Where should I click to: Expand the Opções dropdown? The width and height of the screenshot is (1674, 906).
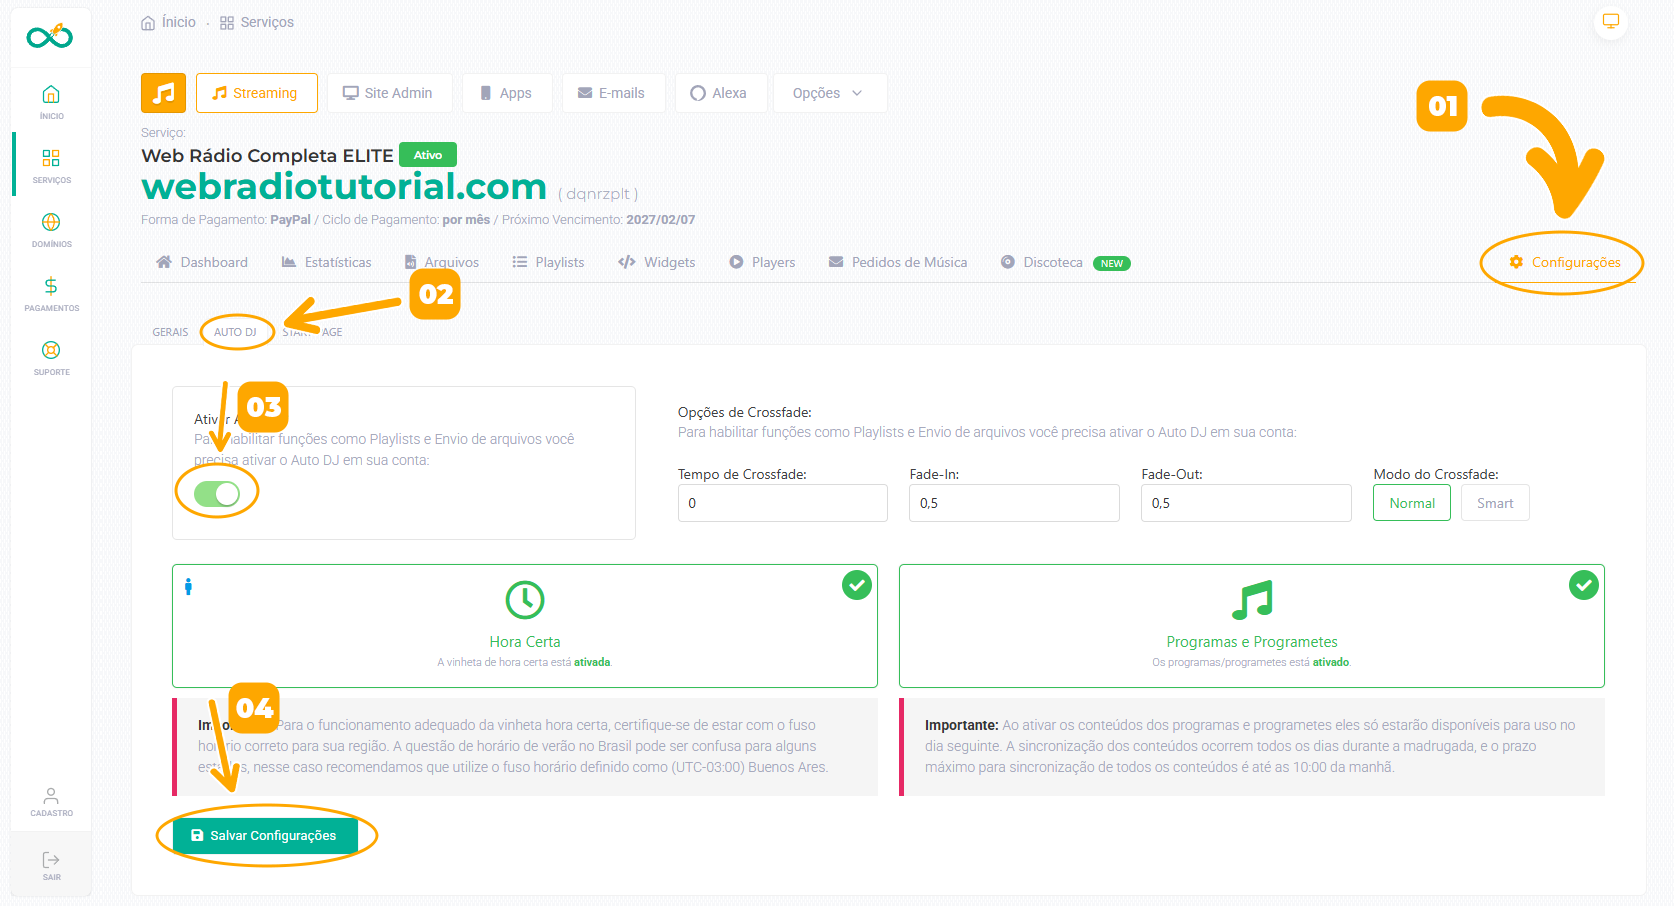point(828,93)
